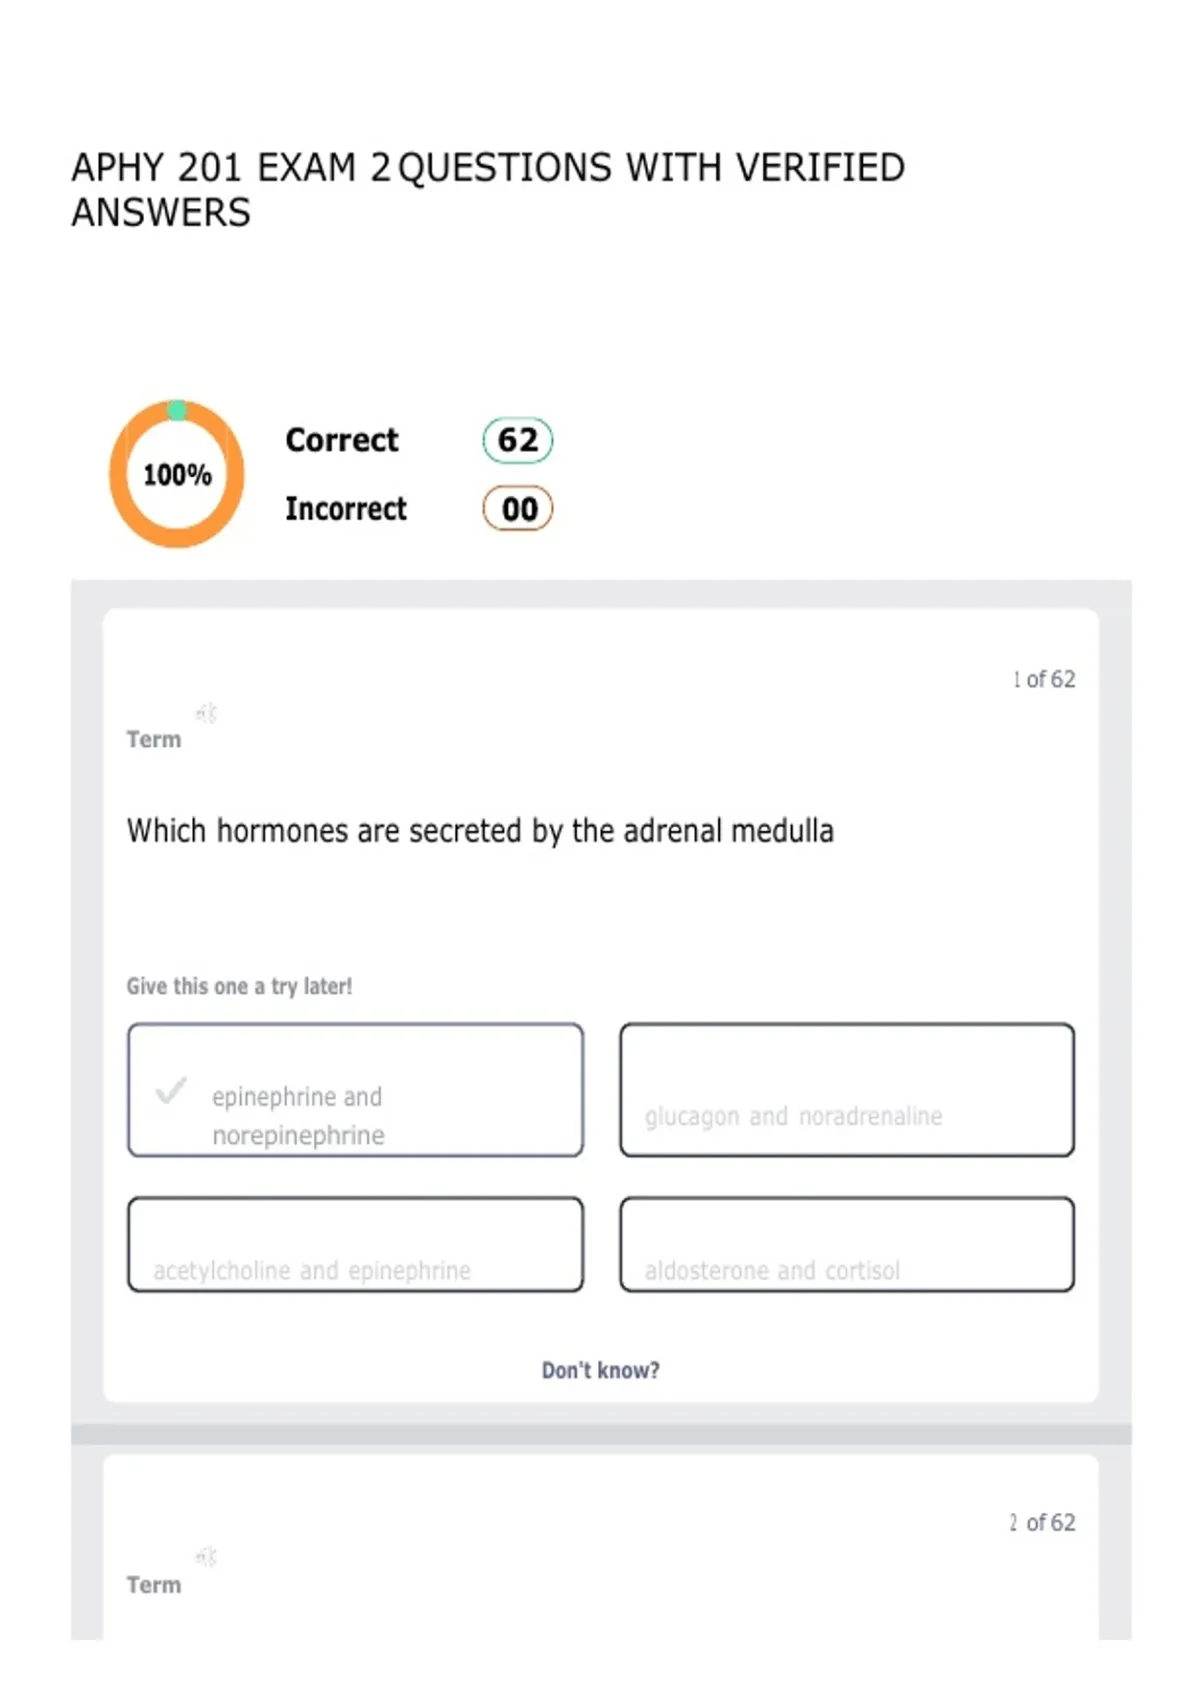Click the checkmark icon beside epinephrine answer
Viewport: 1200px width, 1700px height.
click(171, 1090)
